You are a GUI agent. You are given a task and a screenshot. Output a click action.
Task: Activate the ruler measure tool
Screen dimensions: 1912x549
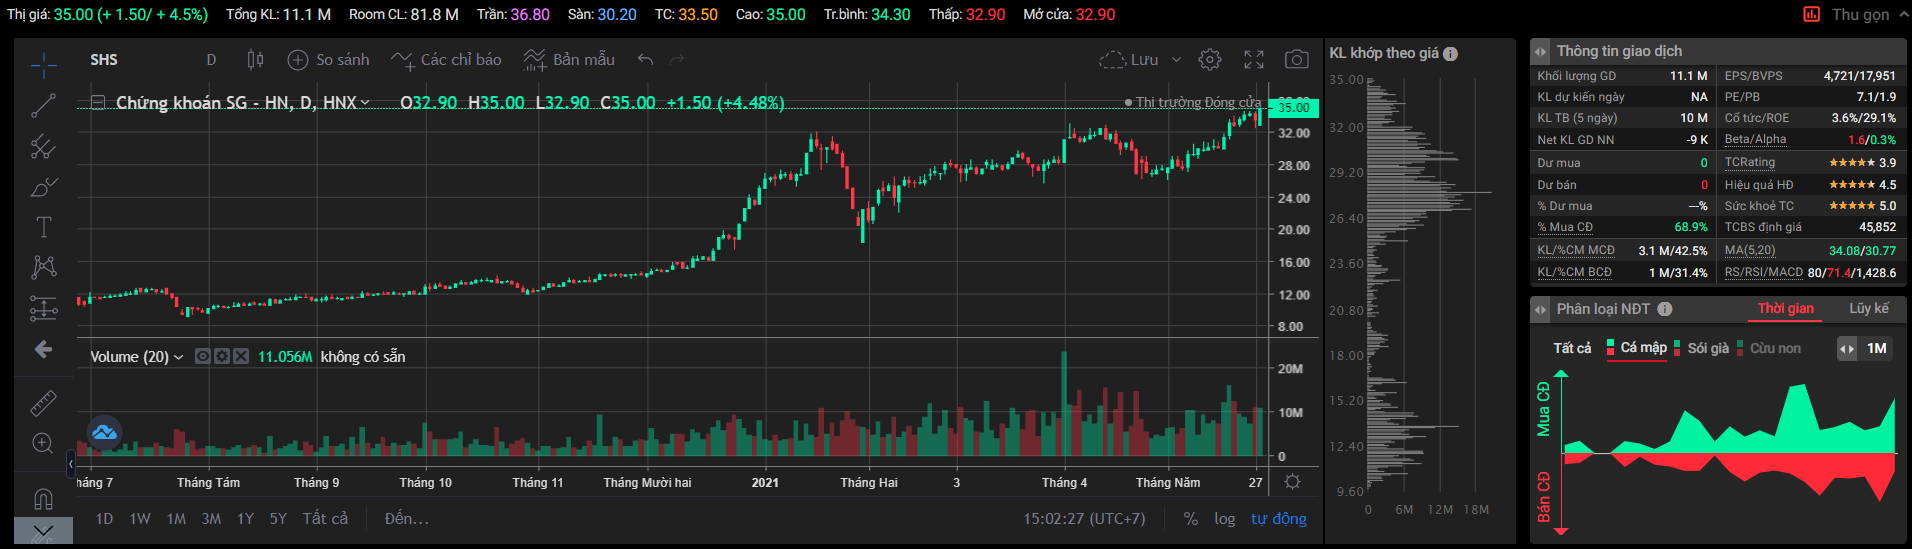point(43,403)
